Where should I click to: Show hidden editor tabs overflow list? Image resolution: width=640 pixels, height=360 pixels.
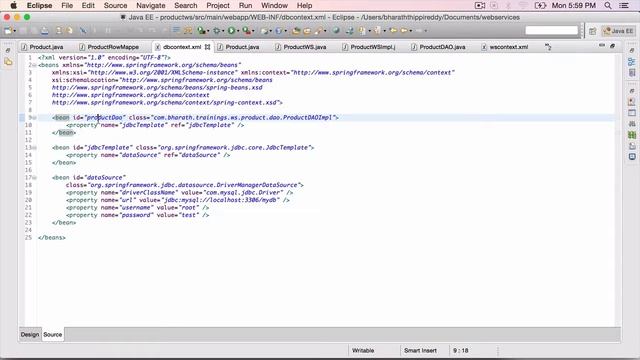[548, 47]
